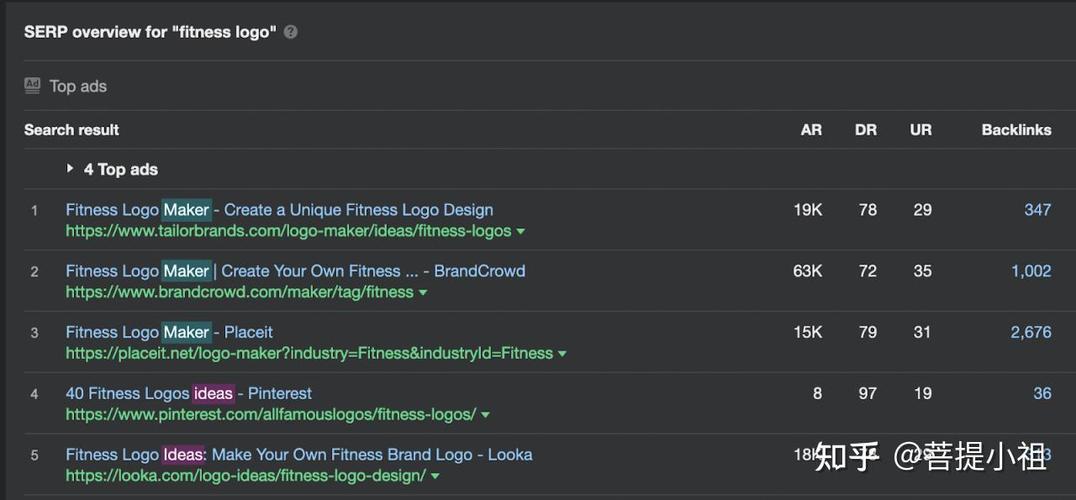Open the BrandCrowd Fitness Logo Maker title
The width and height of the screenshot is (1076, 500).
(x=295, y=271)
